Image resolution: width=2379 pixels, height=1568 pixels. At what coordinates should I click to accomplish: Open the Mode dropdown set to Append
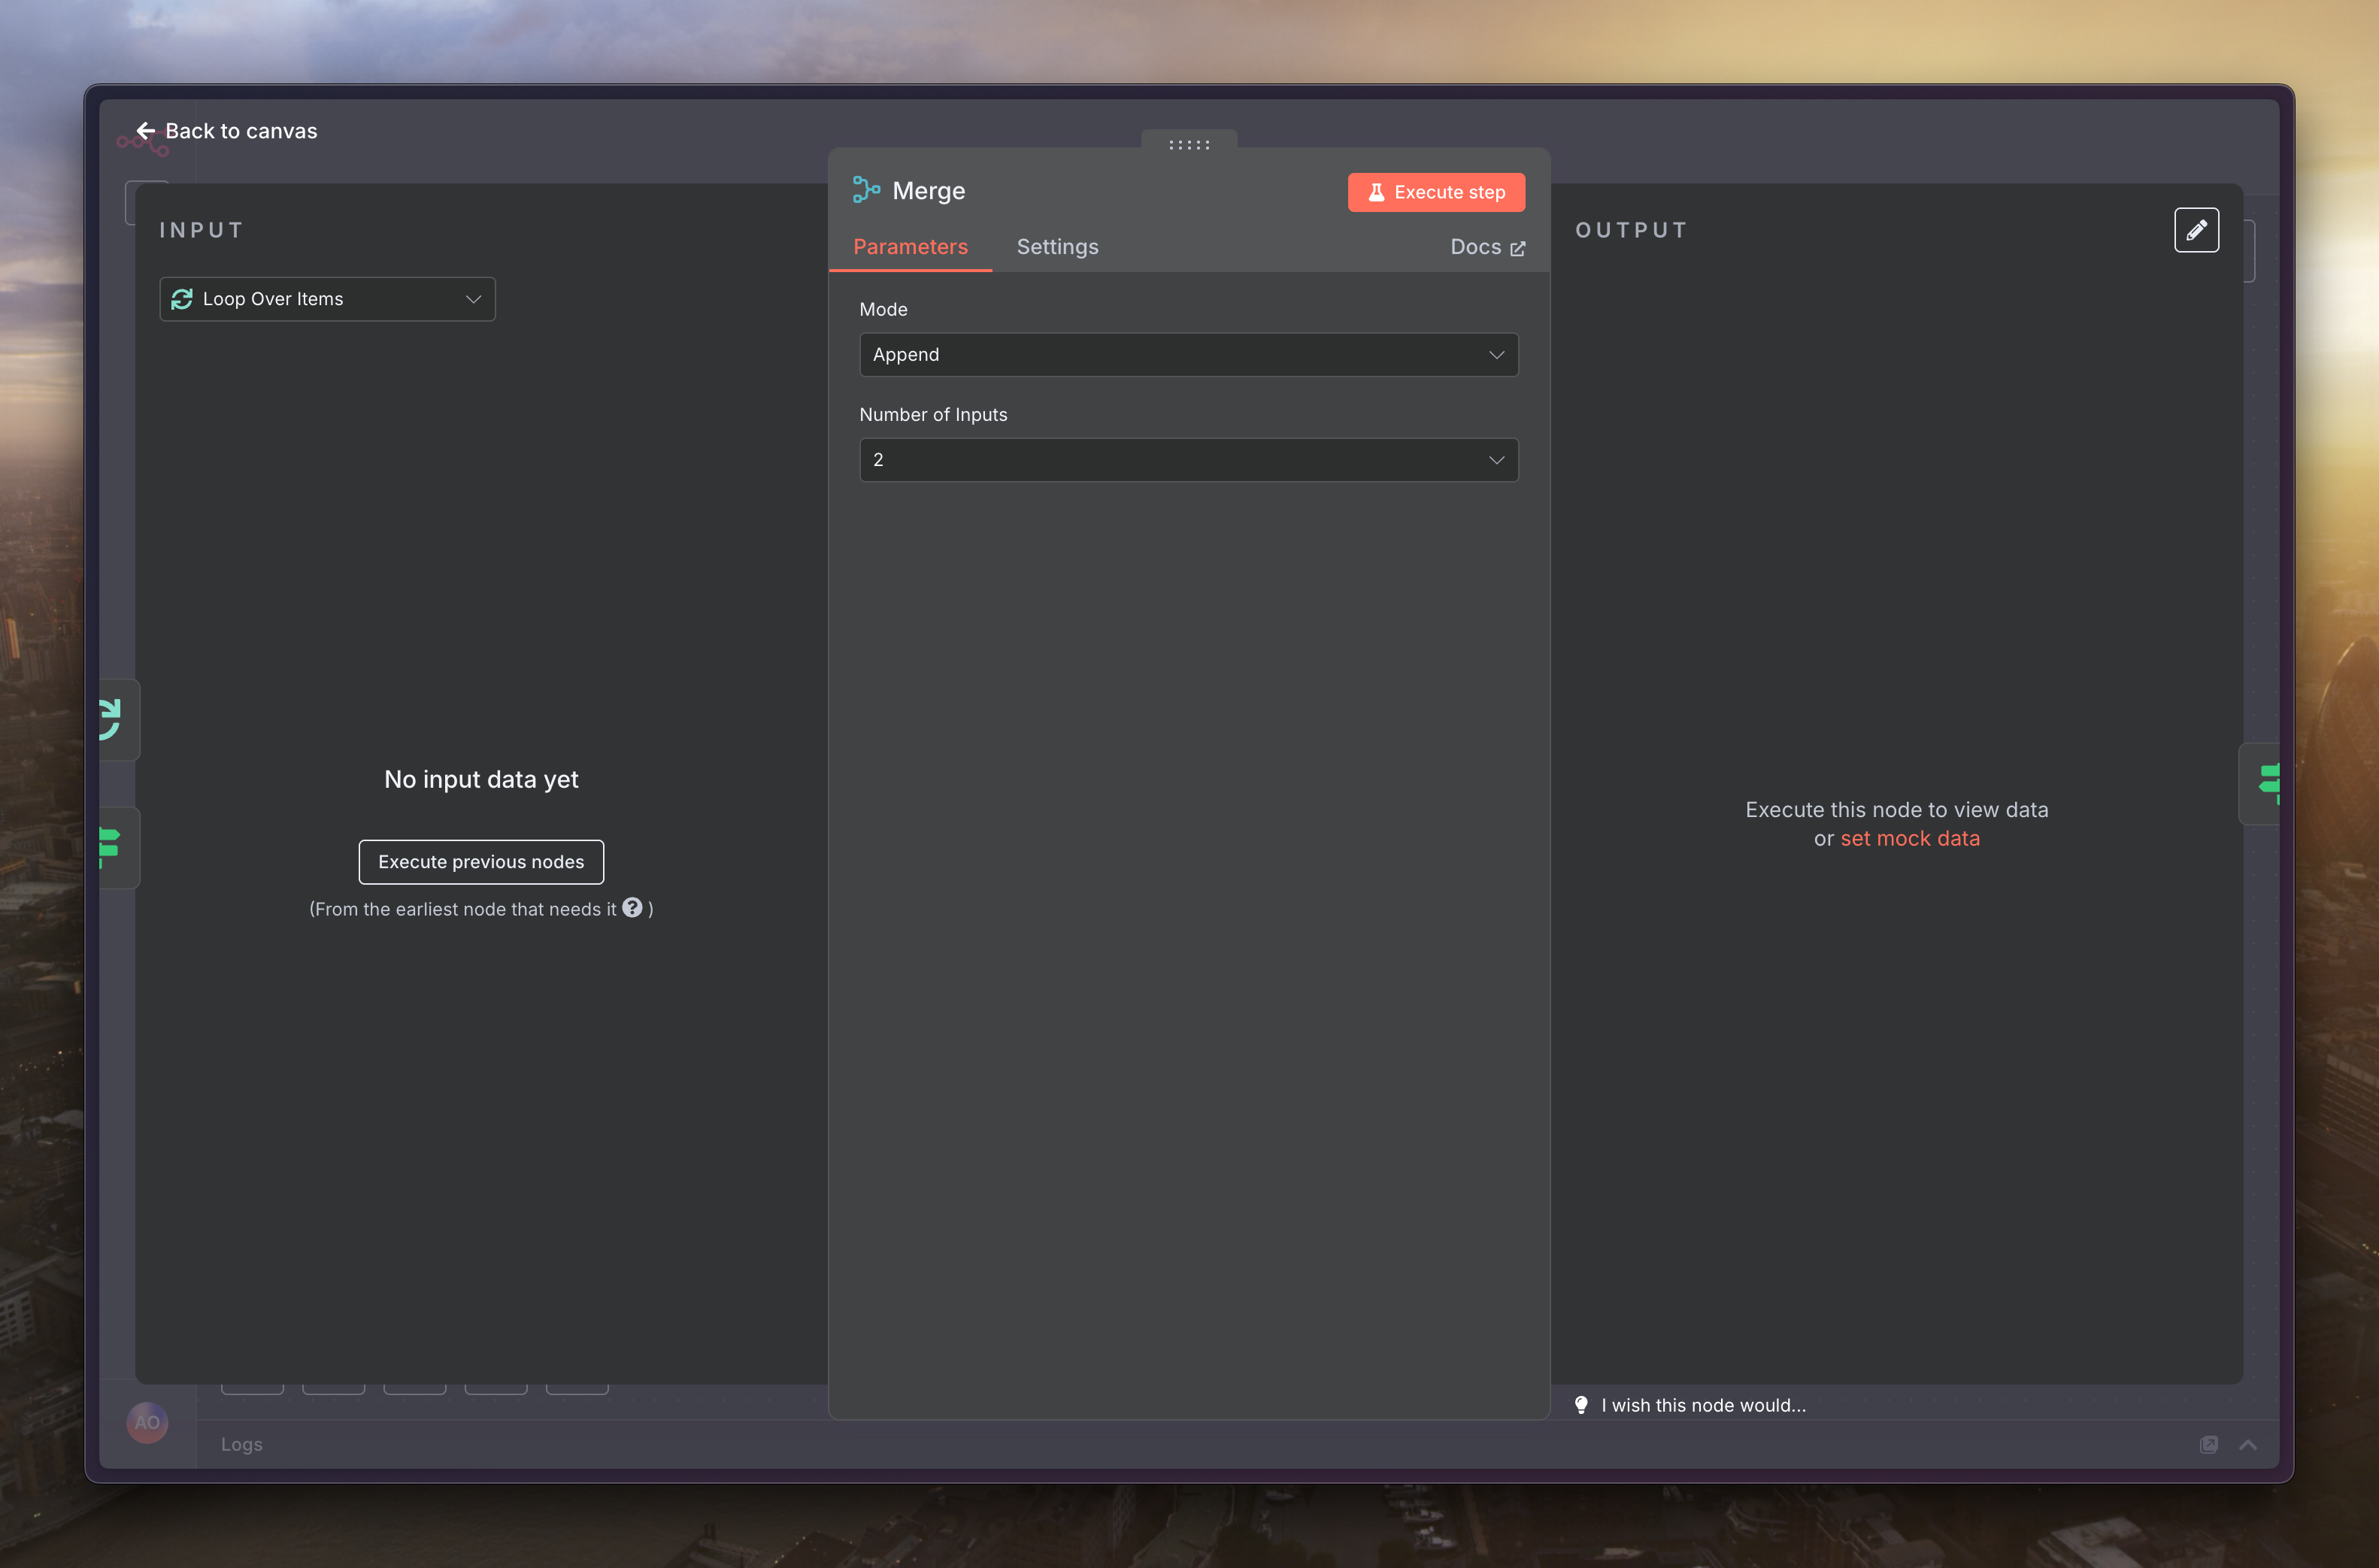(1188, 355)
